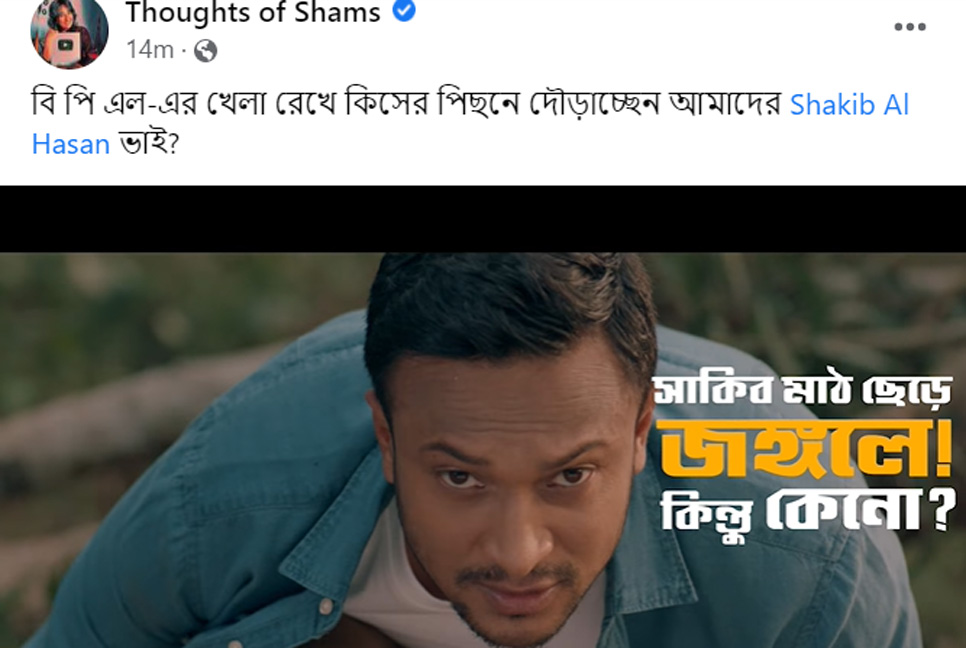The image size is (966, 648).
Task: Click the YouTube play plaque in avatar
Action: click(65, 47)
